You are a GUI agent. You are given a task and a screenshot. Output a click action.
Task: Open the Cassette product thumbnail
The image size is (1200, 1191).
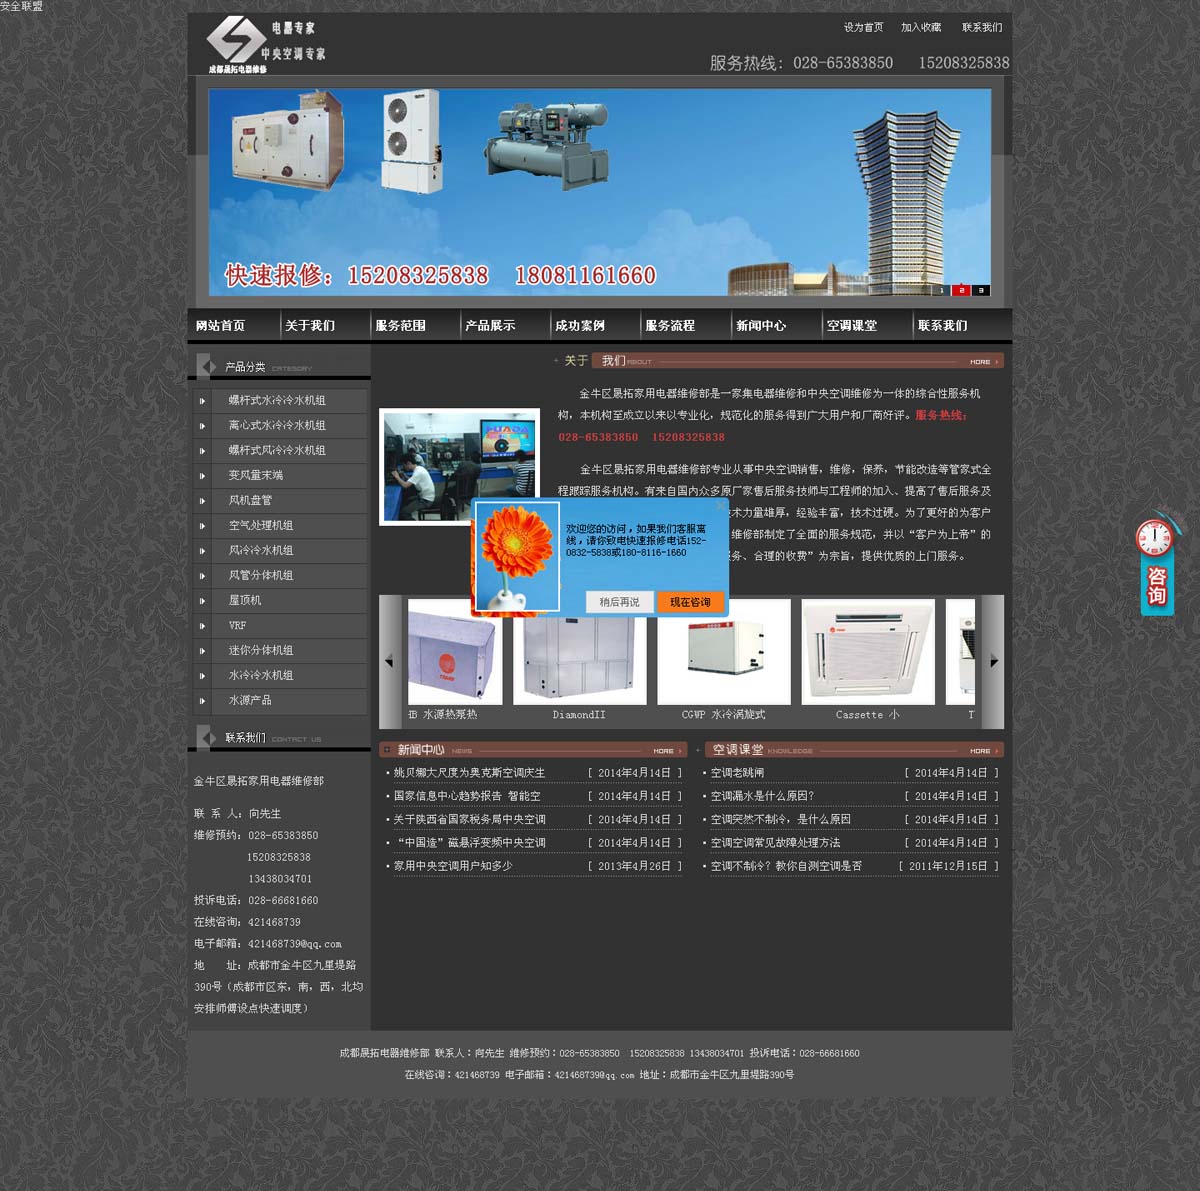point(868,653)
